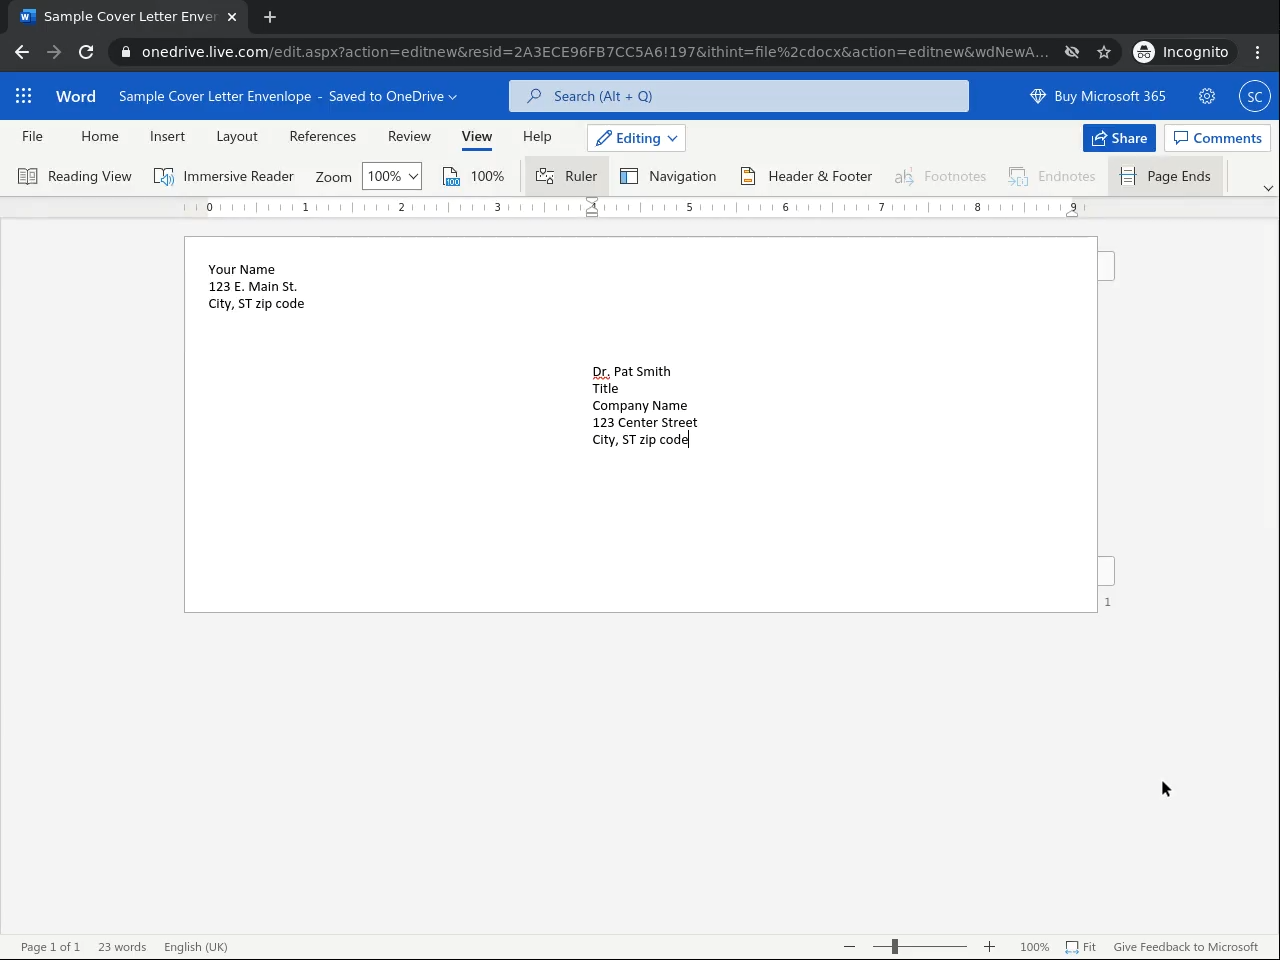This screenshot has width=1280, height=960.
Task: Click the Search (Alt + Q) box
Action: click(739, 96)
